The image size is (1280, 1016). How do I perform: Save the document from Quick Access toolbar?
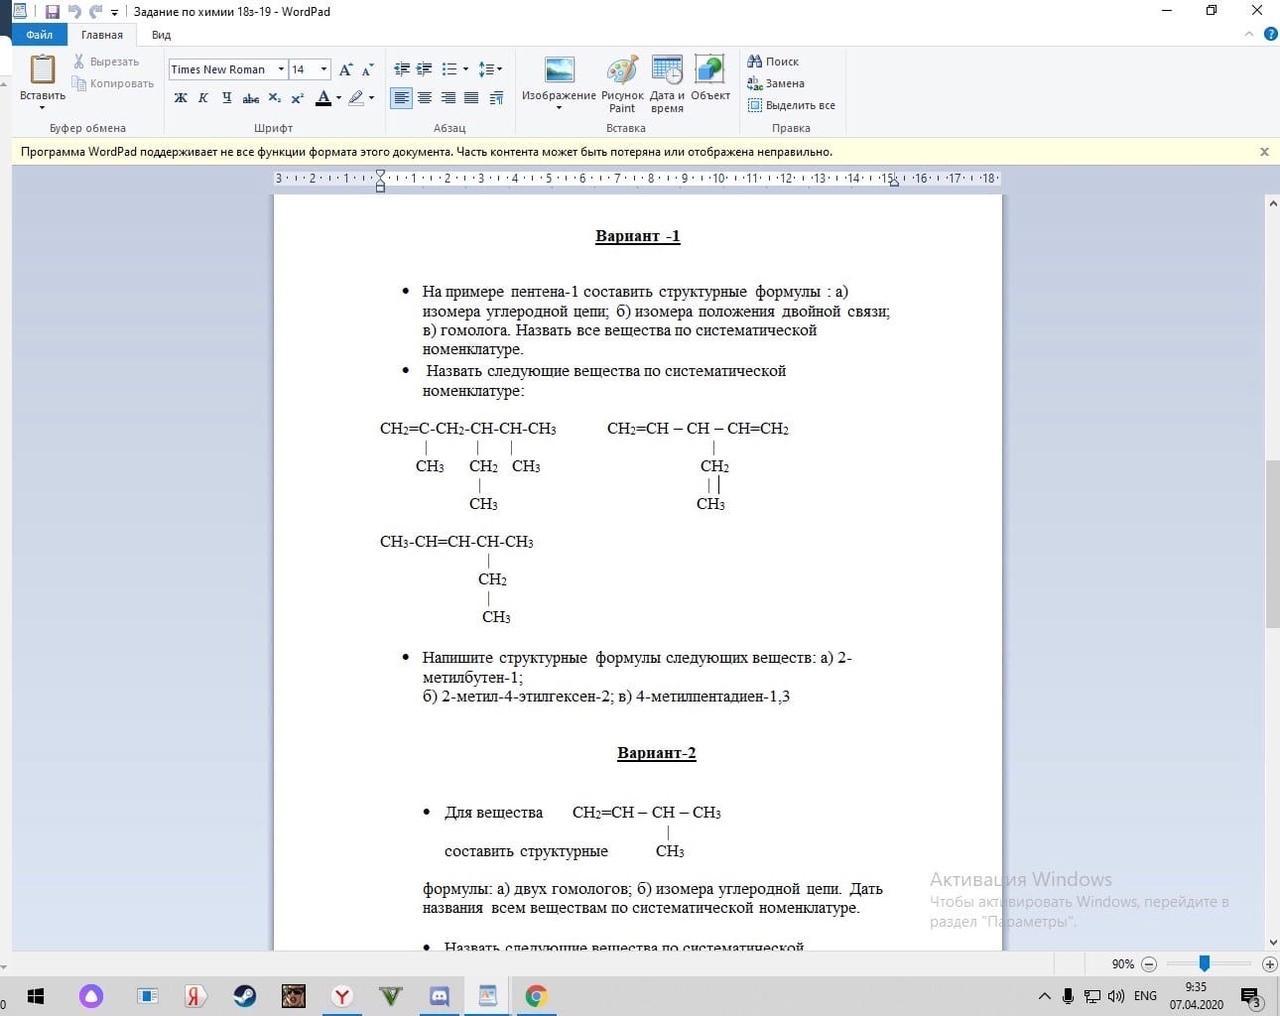tap(52, 12)
